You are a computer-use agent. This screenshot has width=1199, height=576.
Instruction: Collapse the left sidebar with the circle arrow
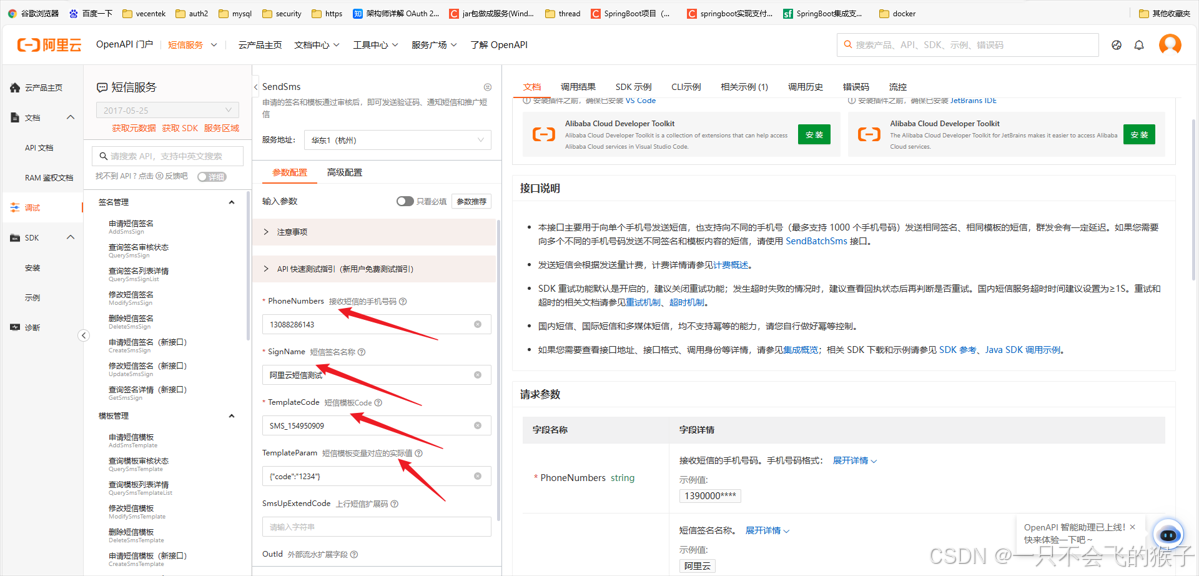click(84, 336)
